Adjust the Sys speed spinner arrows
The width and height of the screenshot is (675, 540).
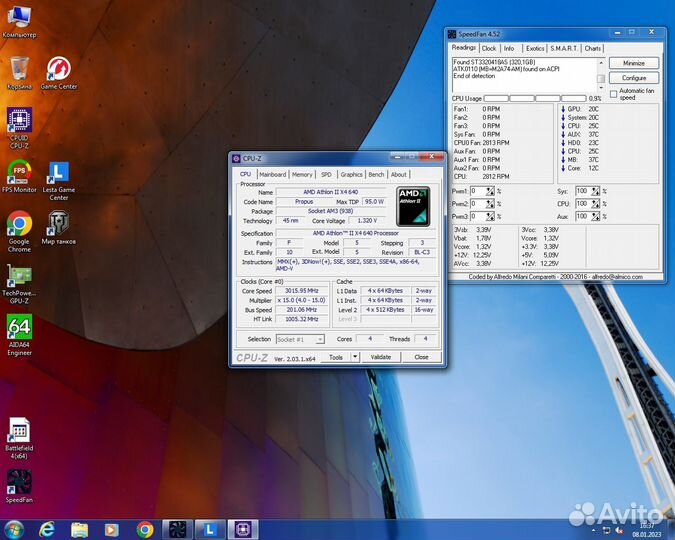point(595,191)
